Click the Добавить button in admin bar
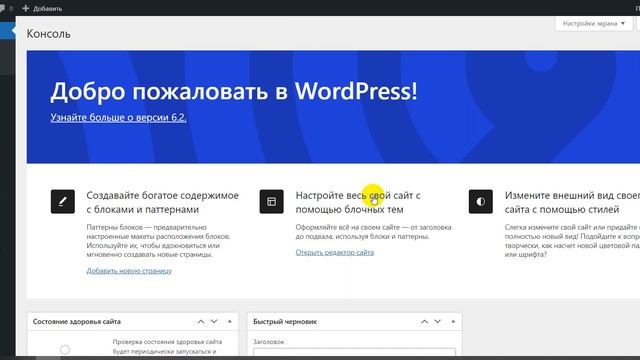 click(42, 8)
